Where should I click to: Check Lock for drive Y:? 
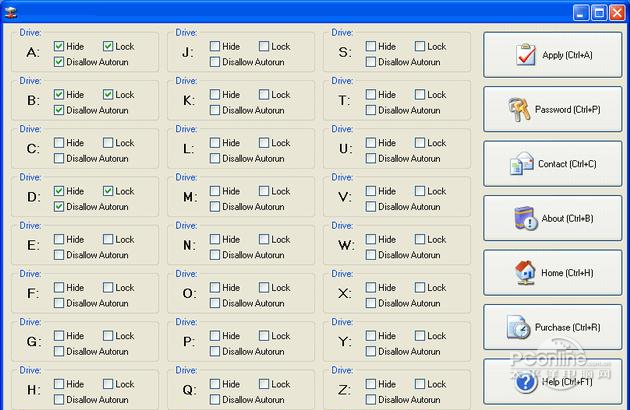tap(419, 336)
